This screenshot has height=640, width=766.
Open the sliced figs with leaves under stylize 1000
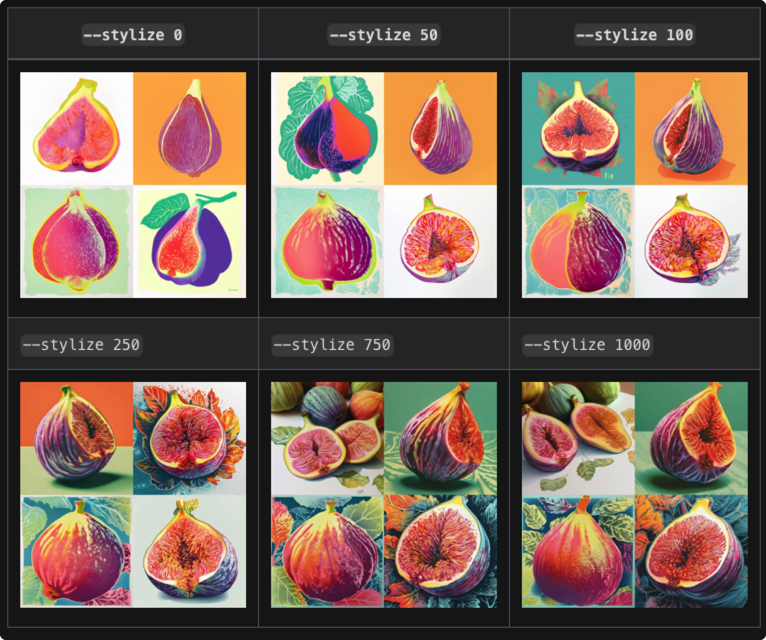point(578,439)
